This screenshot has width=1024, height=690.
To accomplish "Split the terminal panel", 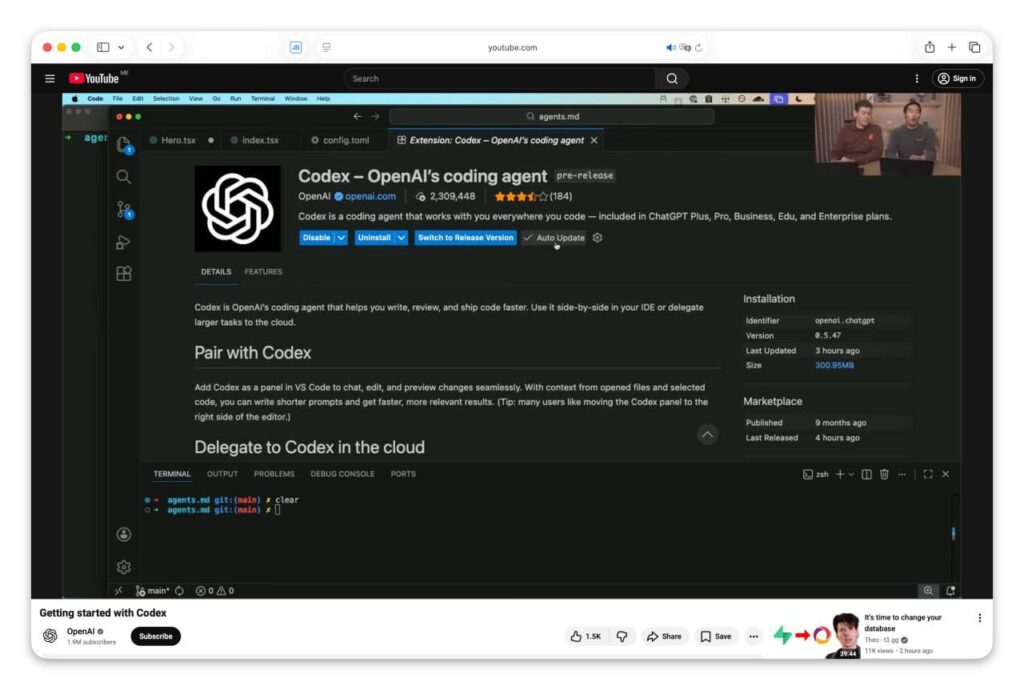I will point(867,474).
